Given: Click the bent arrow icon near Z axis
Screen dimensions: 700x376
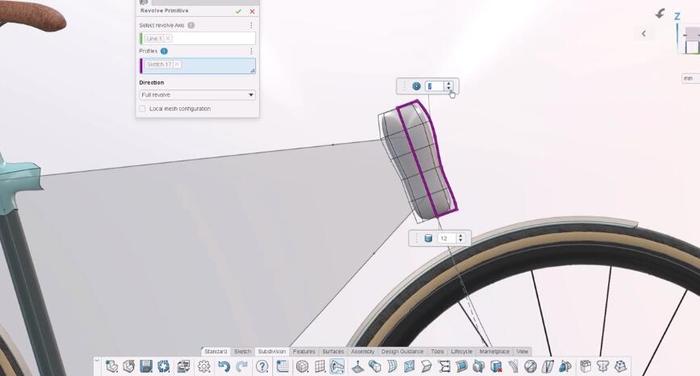Looking at the screenshot, I should pos(660,14).
